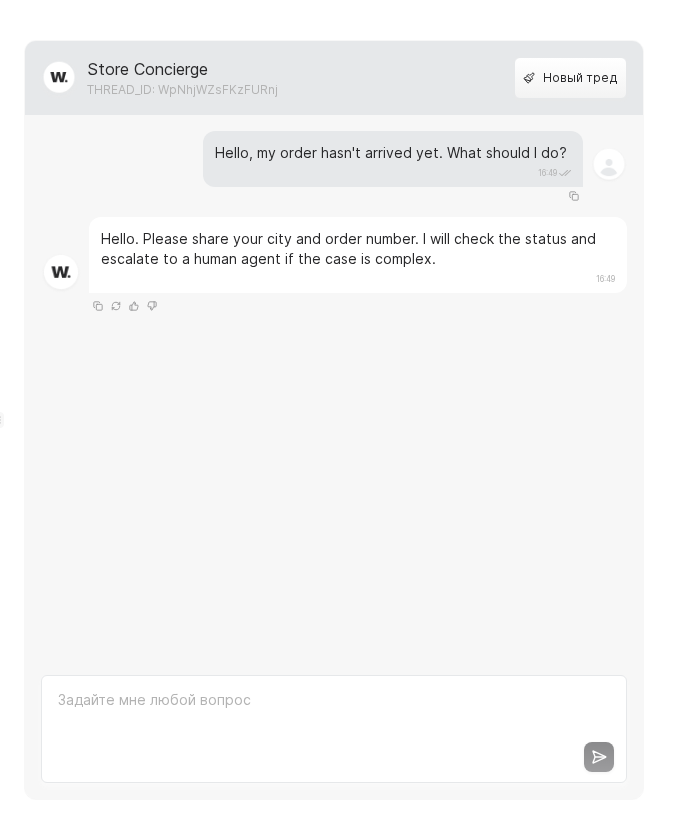Click the send message paper plane icon
This screenshot has width=674, height=840.
pyautogui.click(x=599, y=757)
